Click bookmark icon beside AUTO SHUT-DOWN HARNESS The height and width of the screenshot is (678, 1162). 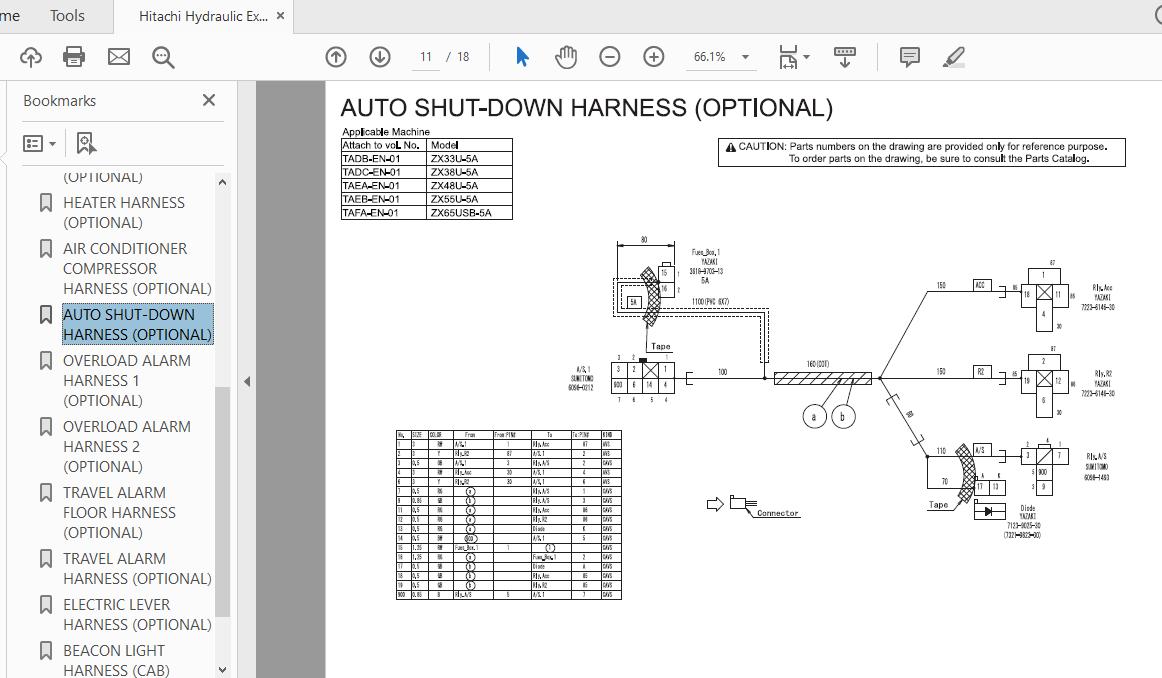click(46, 314)
